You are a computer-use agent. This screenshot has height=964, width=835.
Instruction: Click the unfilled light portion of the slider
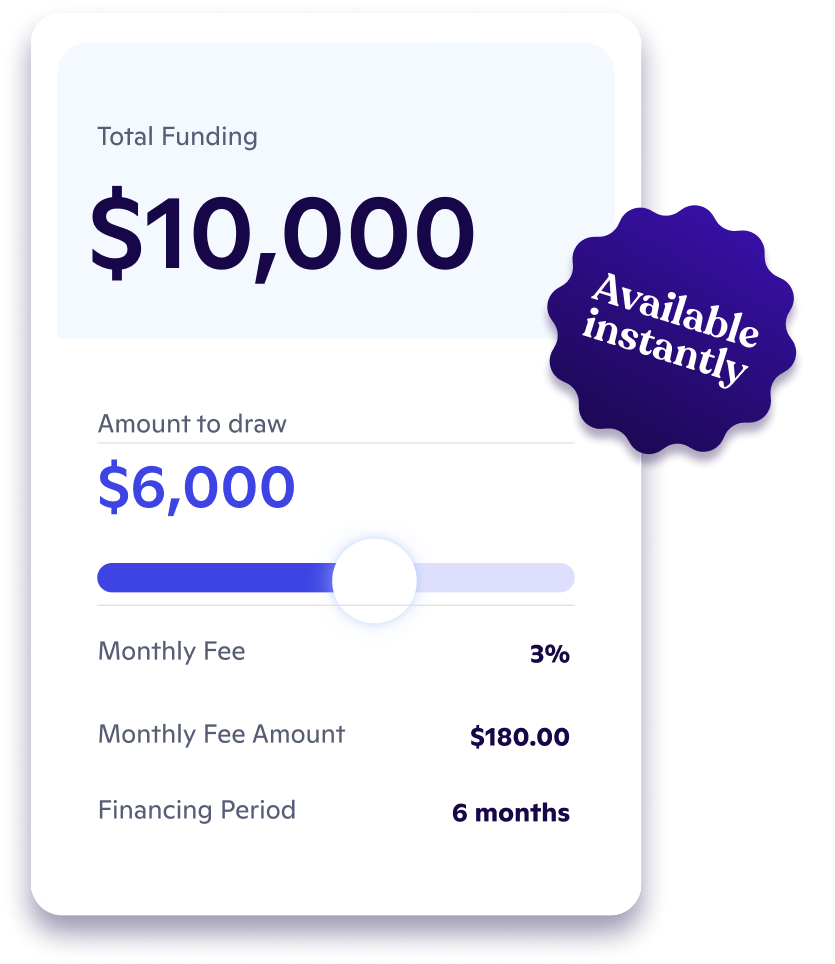pos(495,578)
